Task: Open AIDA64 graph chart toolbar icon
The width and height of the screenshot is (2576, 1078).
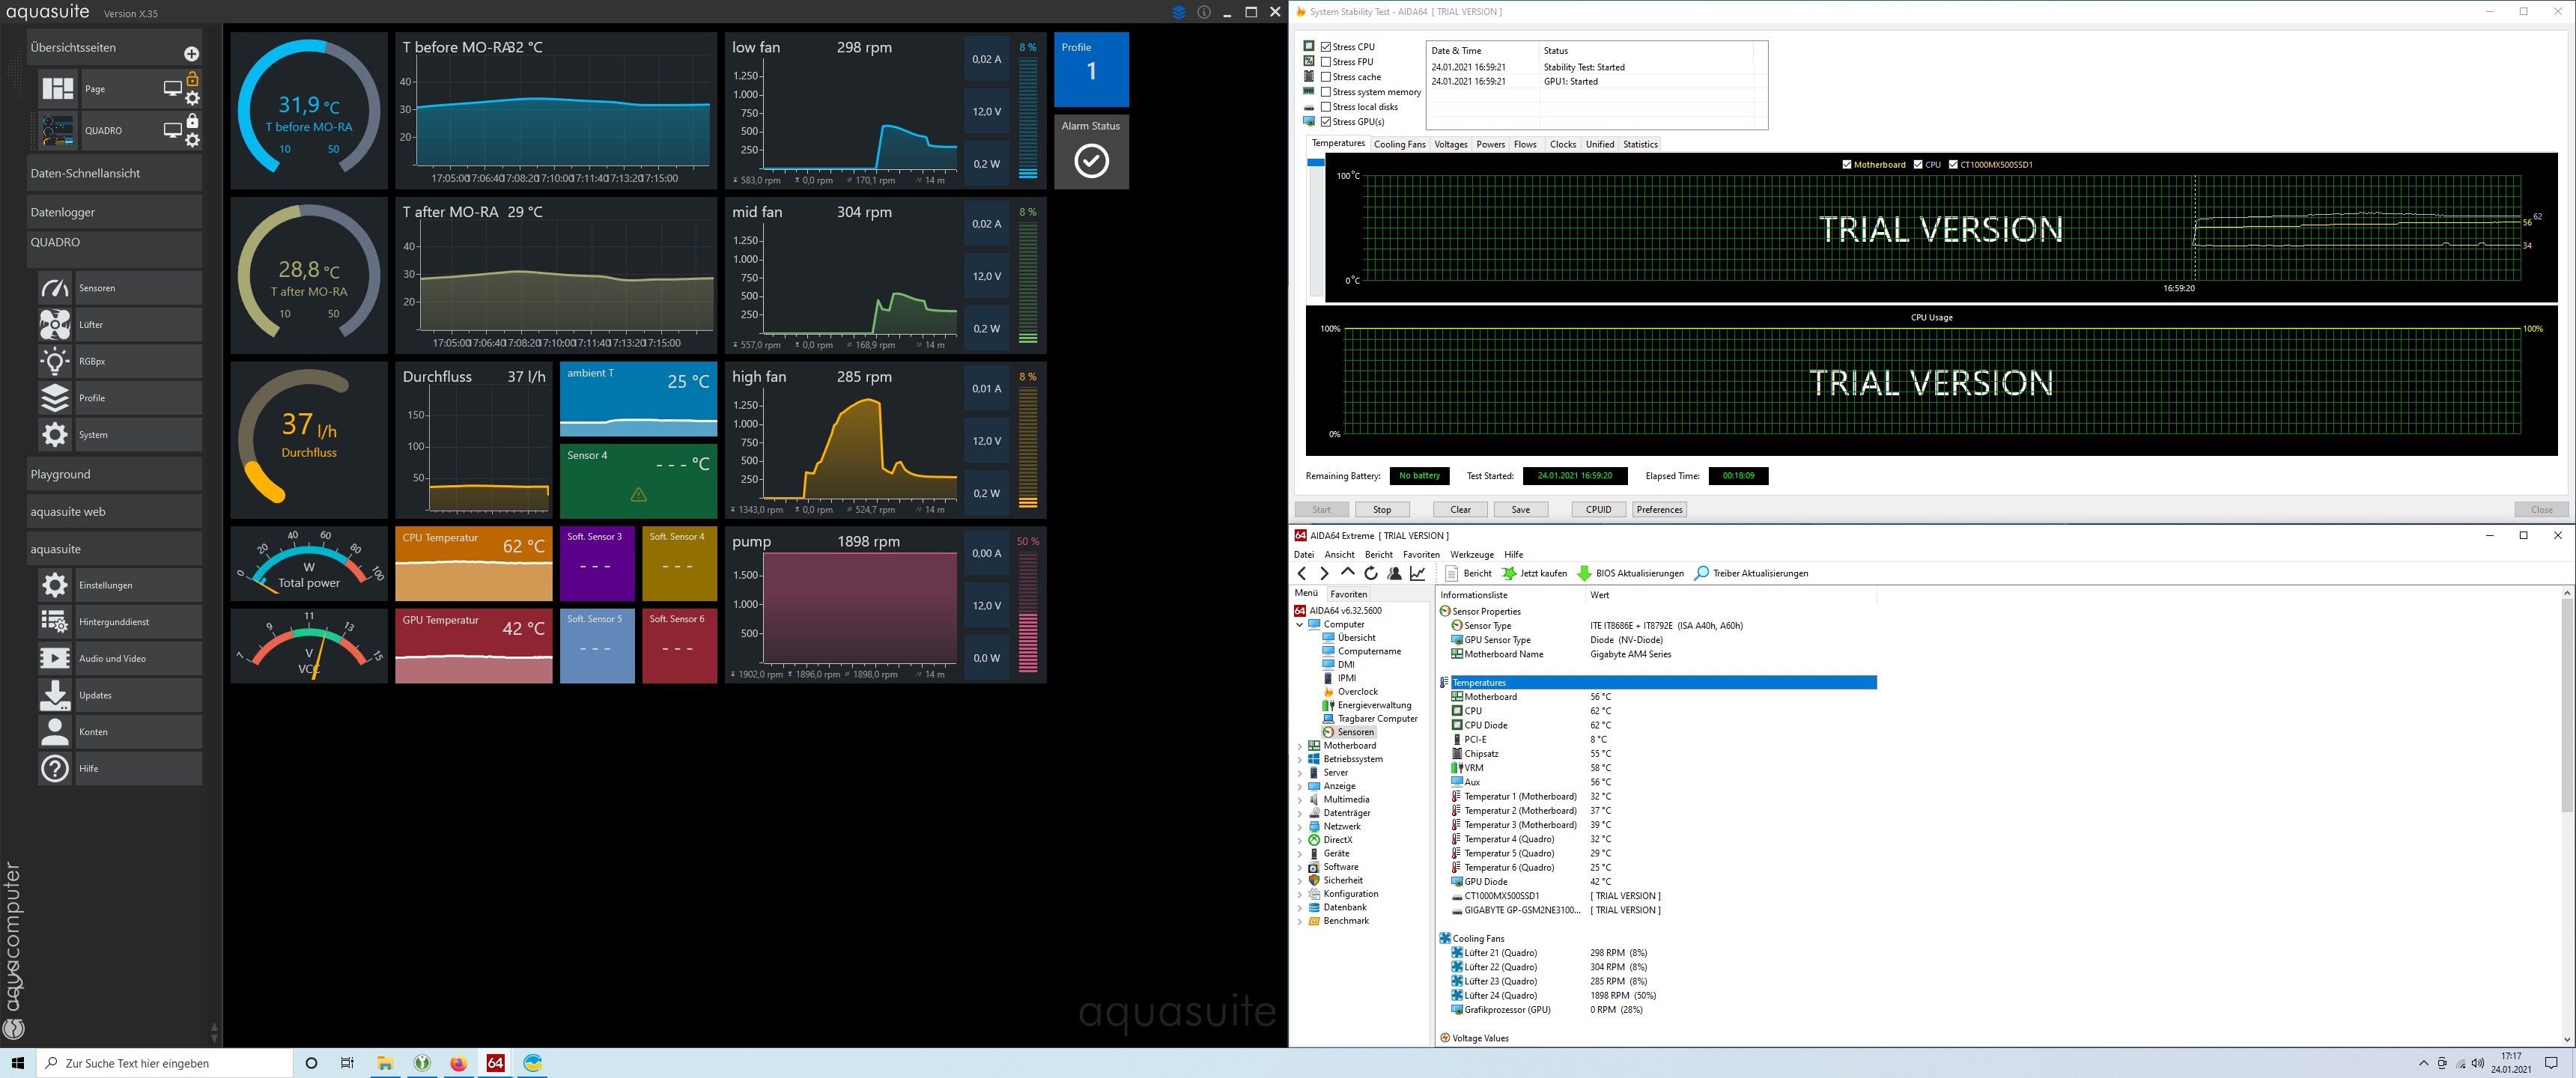Action: point(1418,573)
